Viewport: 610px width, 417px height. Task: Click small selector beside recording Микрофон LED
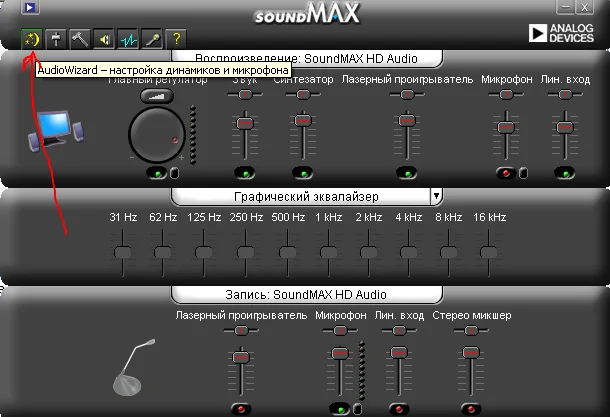coord(358,409)
